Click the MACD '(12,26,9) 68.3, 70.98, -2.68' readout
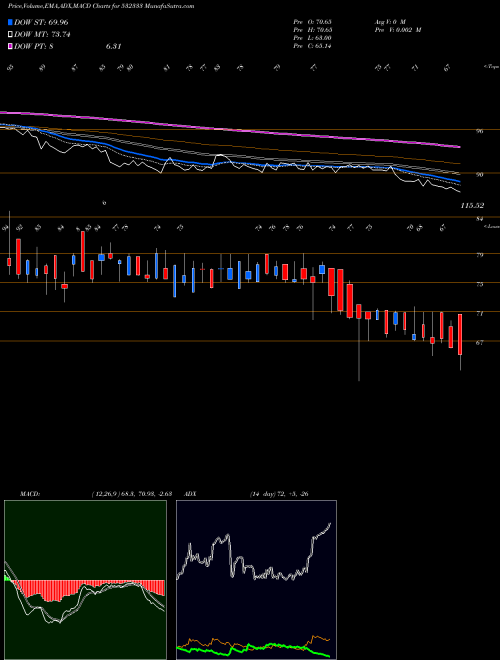Image resolution: width=500 pixels, height=660 pixels. pos(131,493)
